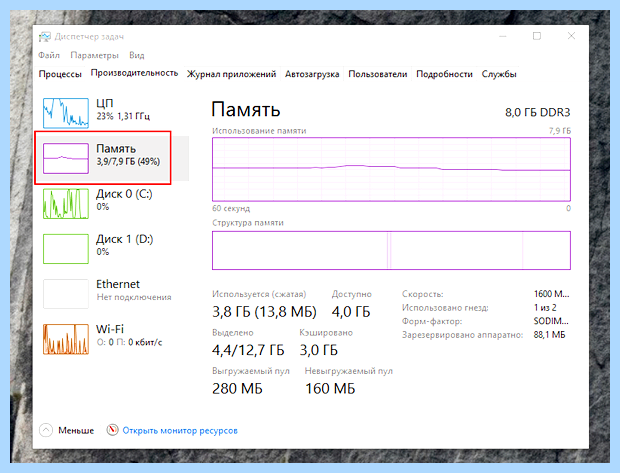Minimize the Диспетчер задач window
This screenshot has height=473, width=620.
point(503,36)
